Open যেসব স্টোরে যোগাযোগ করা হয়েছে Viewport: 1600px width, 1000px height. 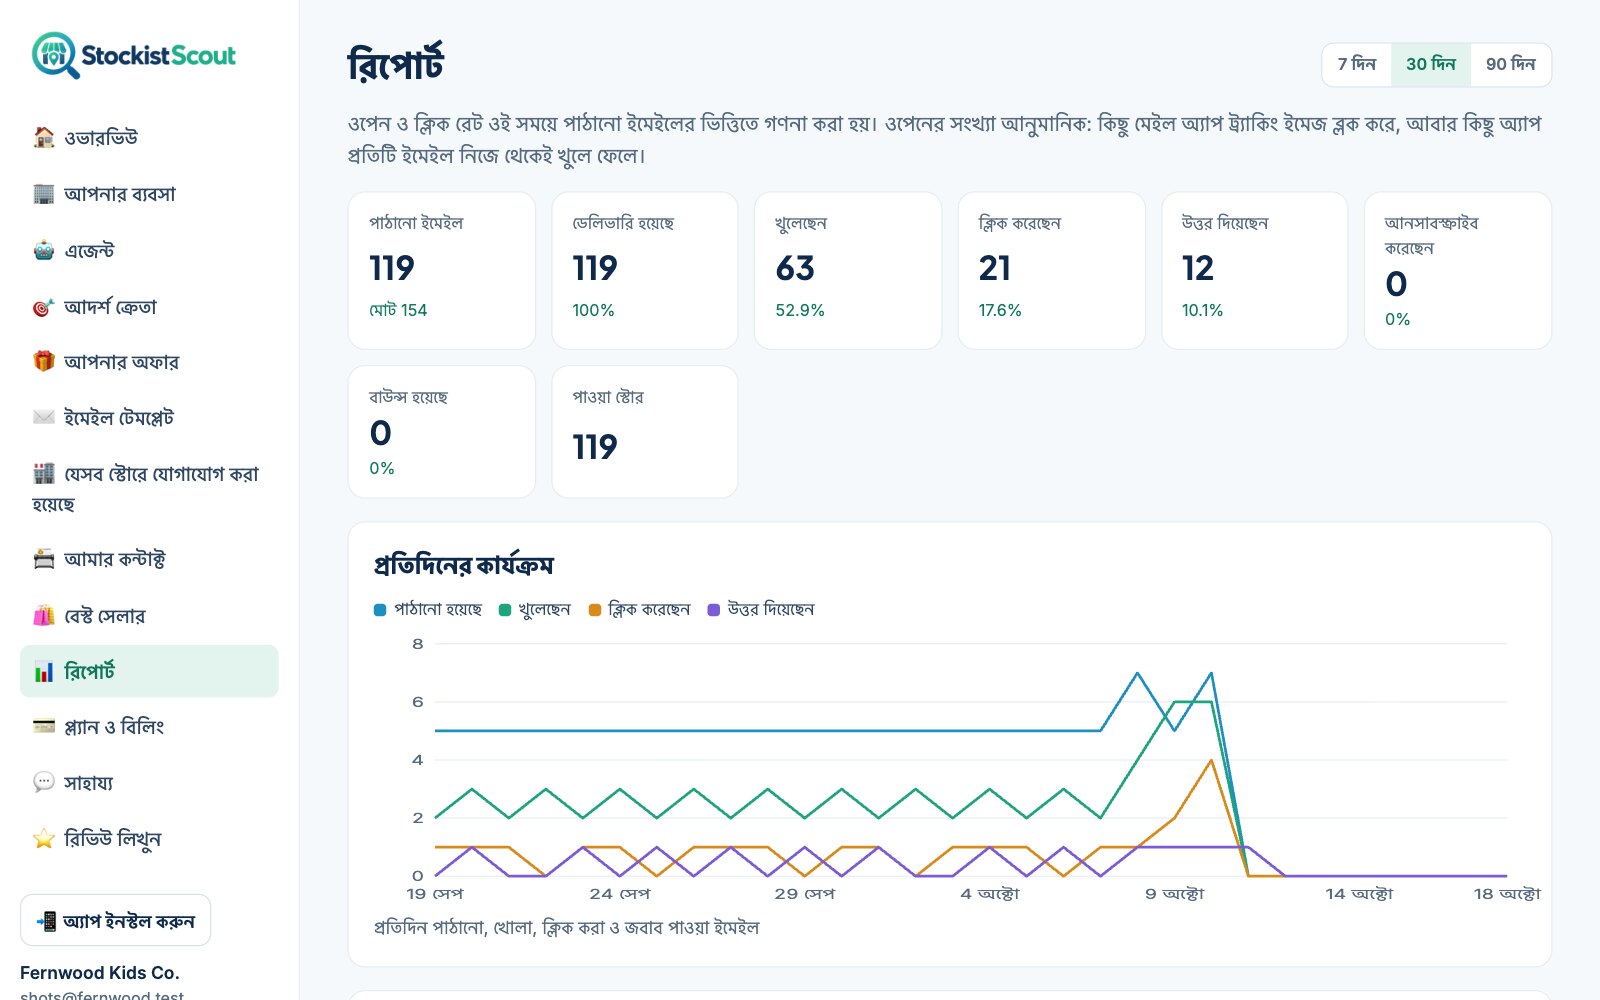[x=149, y=488]
